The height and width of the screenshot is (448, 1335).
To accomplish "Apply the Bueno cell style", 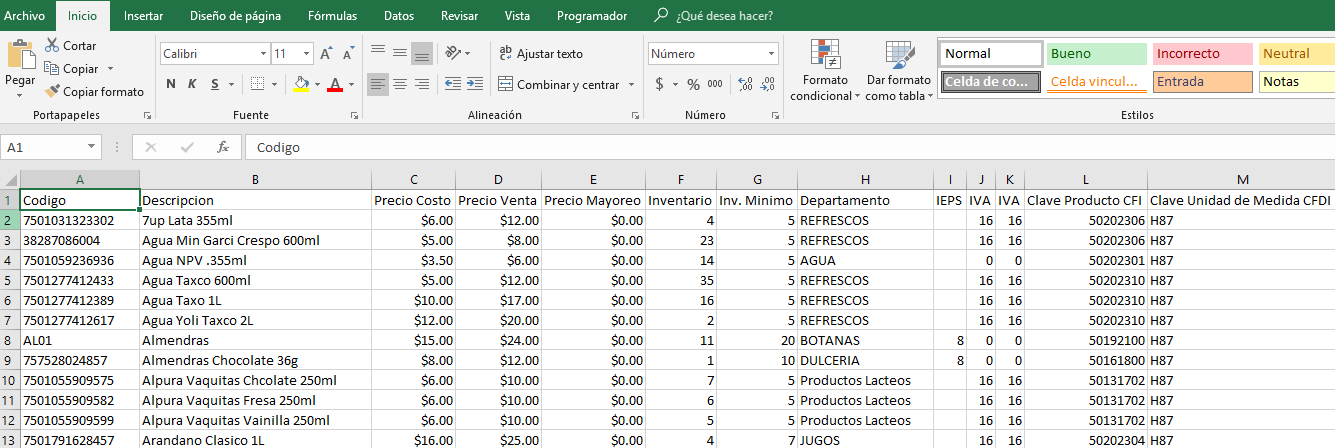I will point(1096,54).
